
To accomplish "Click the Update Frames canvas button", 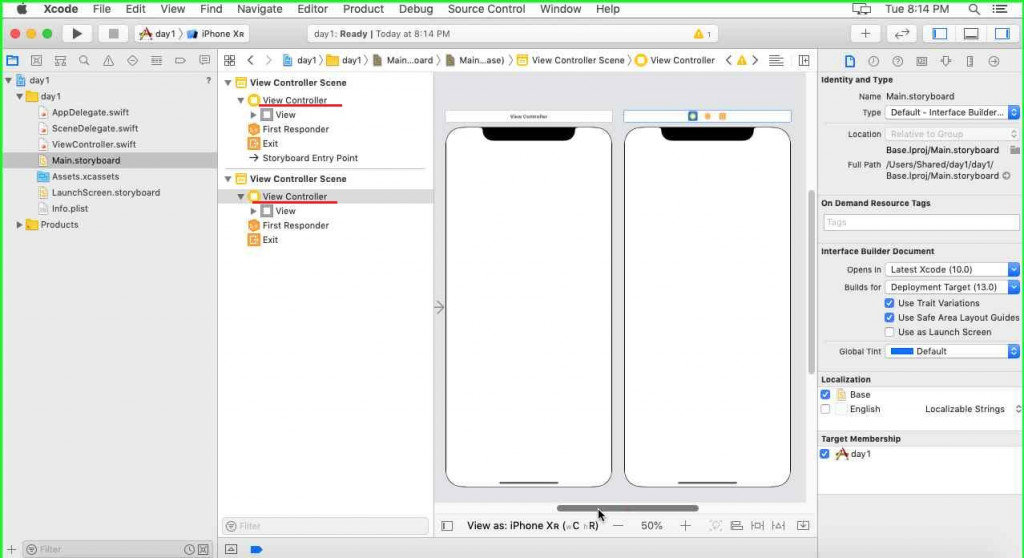I will (716, 525).
